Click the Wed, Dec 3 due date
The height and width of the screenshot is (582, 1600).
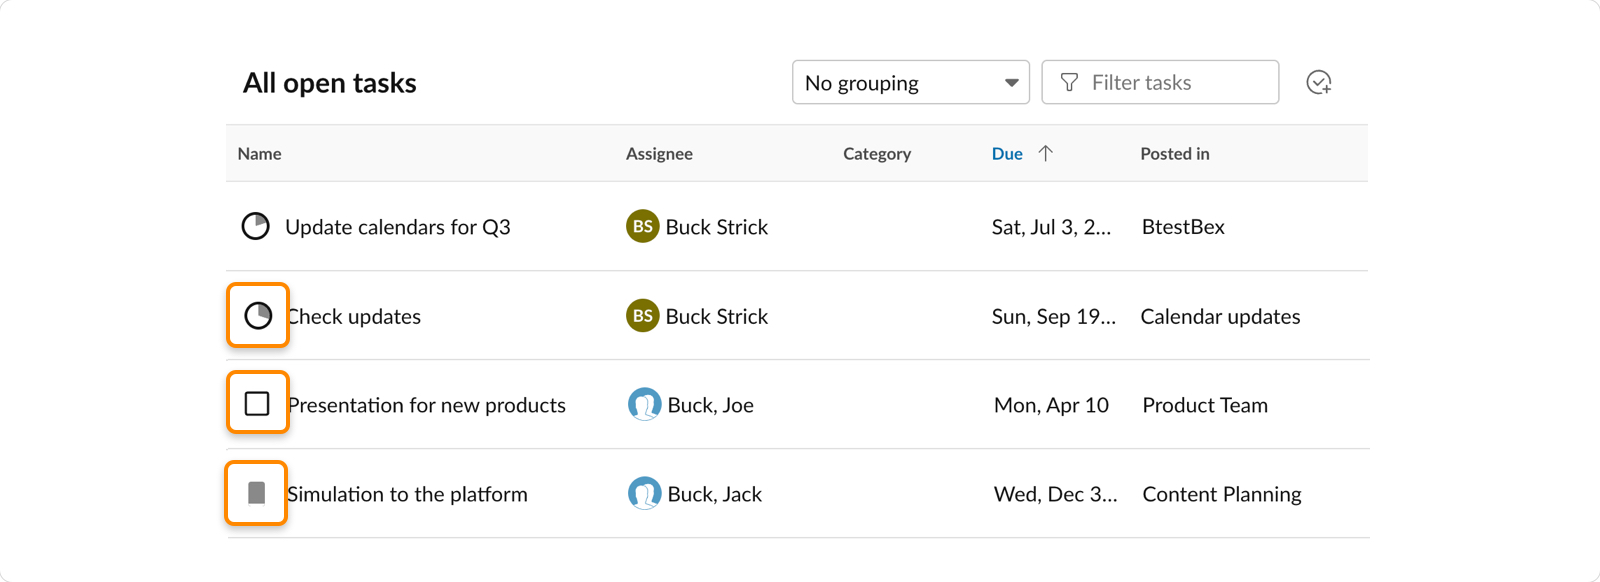coord(1056,494)
